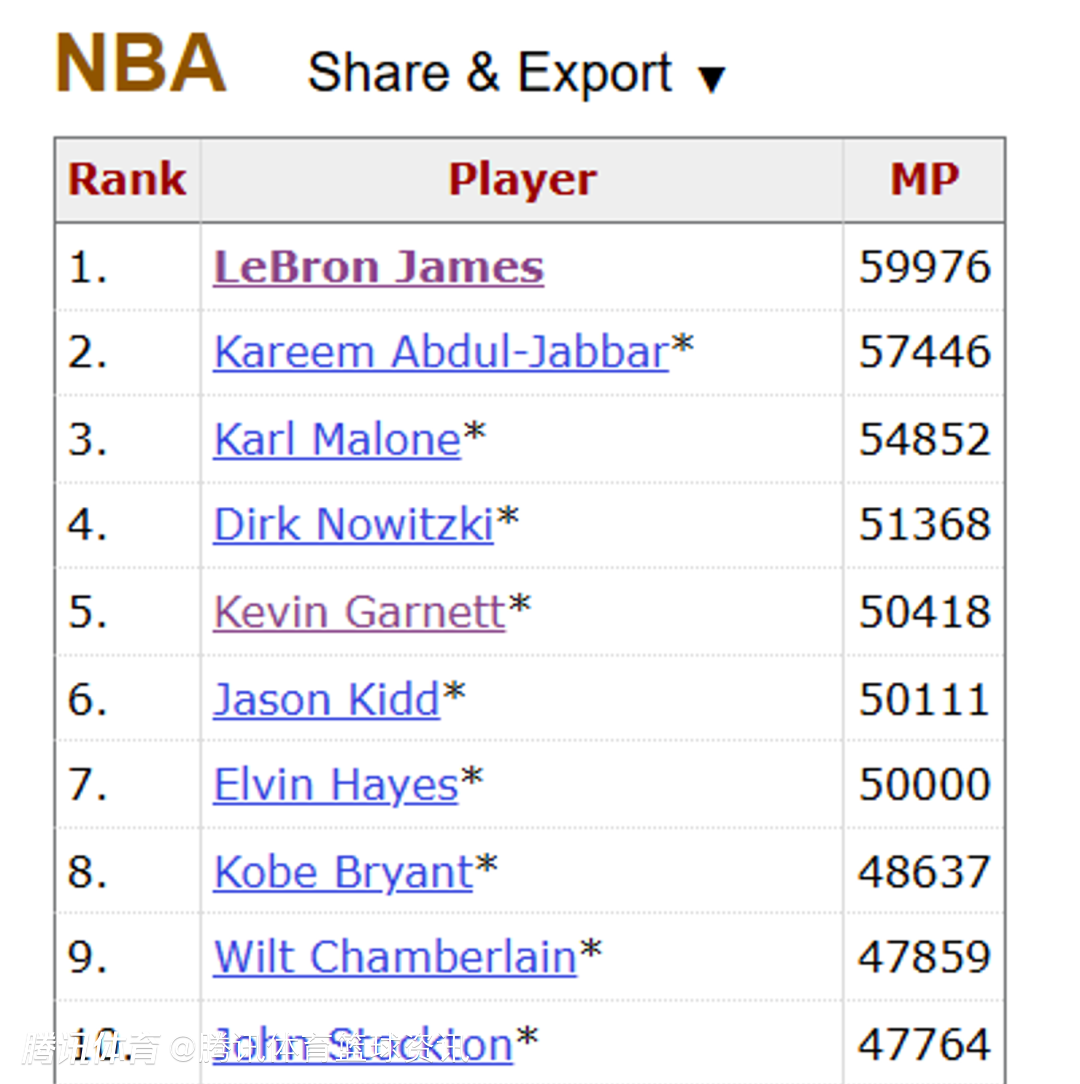This screenshot has width=1080, height=1084.
Task: Click Kobe Bryant's 48637 minutes cell
Action: coord(924,872)
